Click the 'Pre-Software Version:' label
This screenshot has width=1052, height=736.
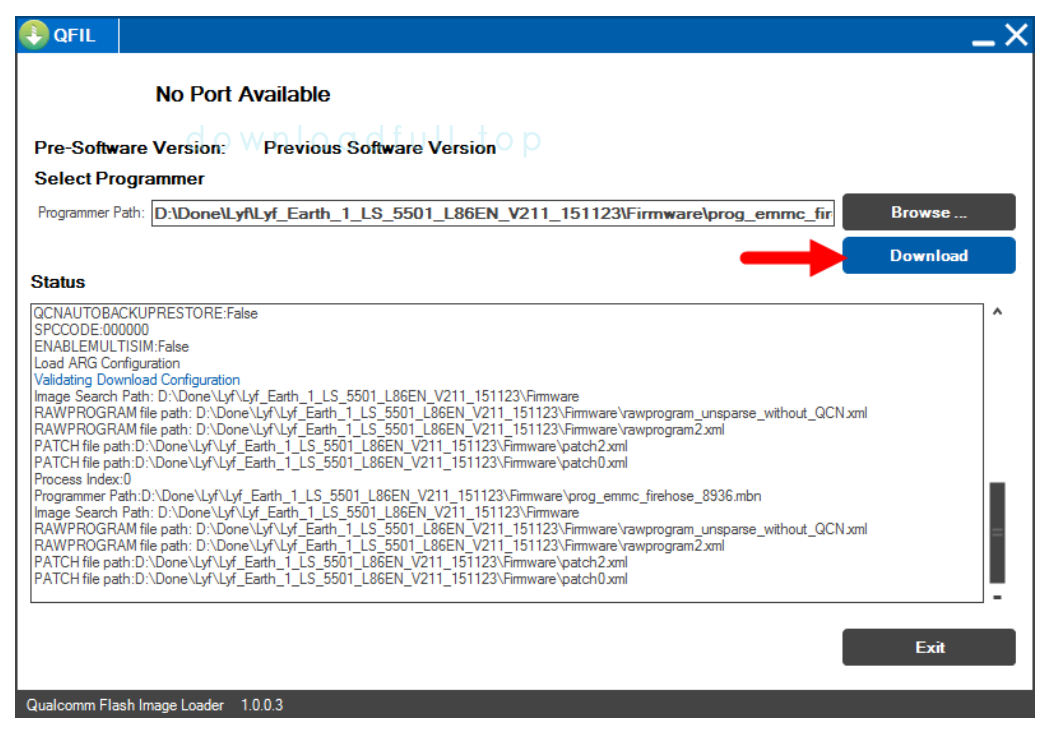[130, 148]
